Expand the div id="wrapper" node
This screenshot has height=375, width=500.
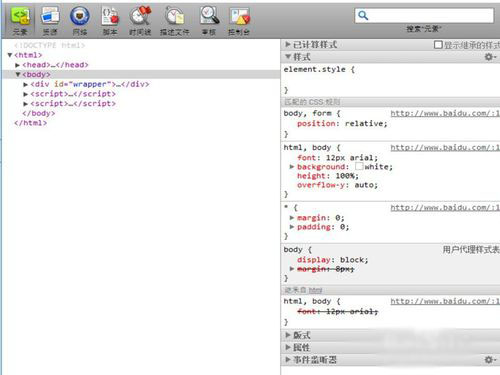click(26, 84)
